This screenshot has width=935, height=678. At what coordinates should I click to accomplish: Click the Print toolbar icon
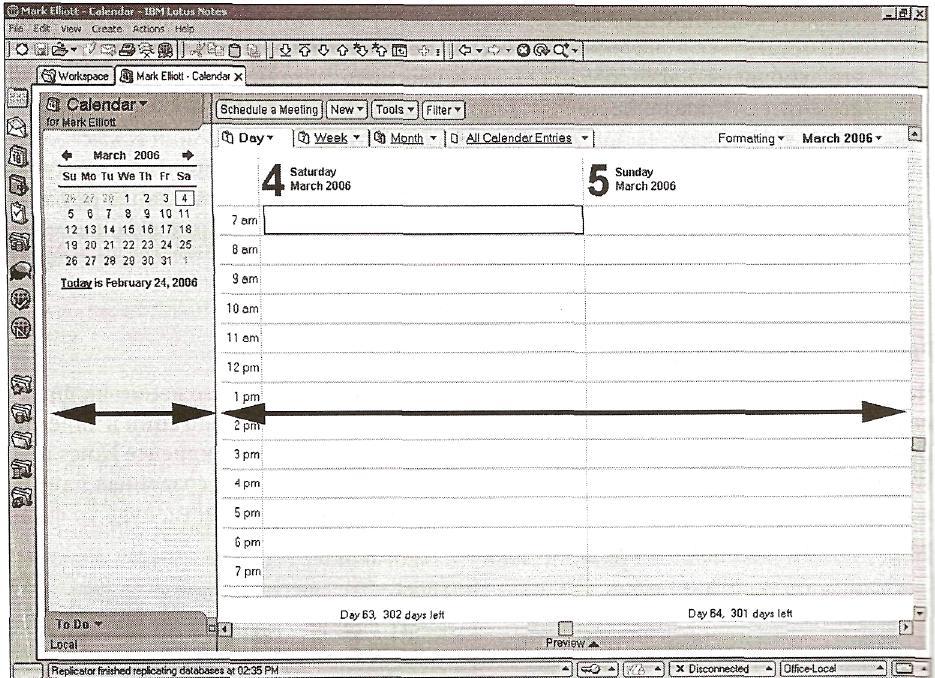[x=126, y=50]
